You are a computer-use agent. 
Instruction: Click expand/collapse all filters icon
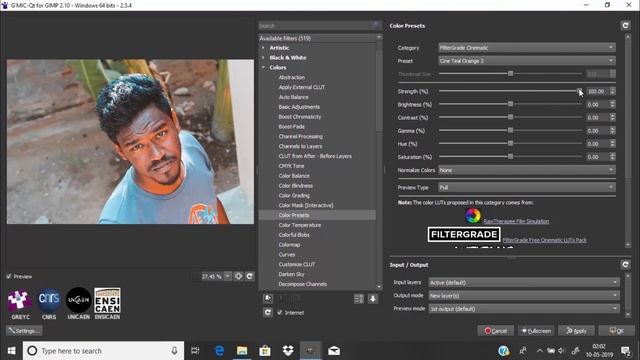pos(359,299)
